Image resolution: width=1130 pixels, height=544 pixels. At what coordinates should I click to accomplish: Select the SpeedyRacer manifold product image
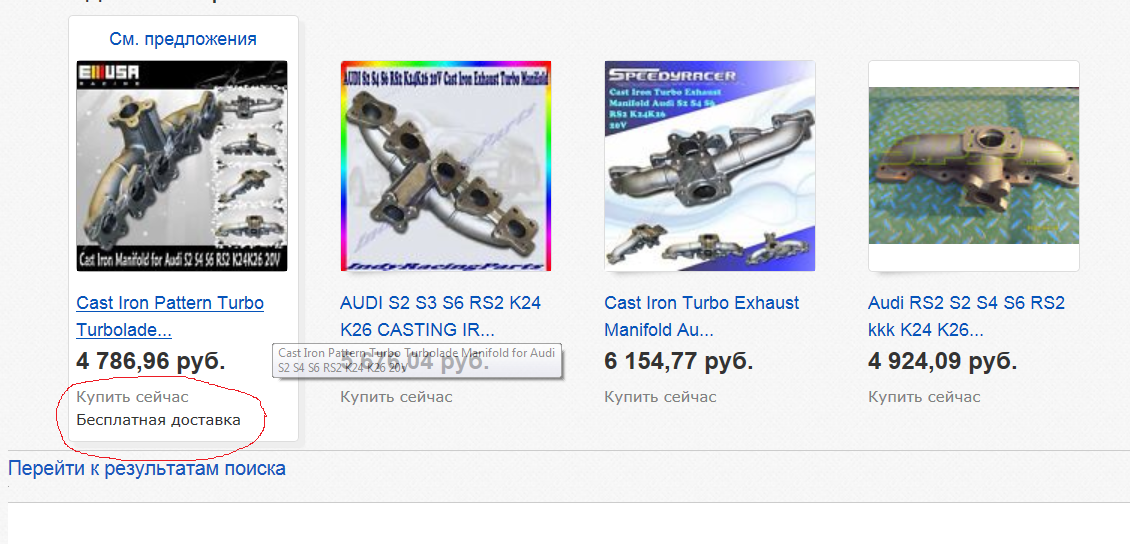click(x=710, y=166)
